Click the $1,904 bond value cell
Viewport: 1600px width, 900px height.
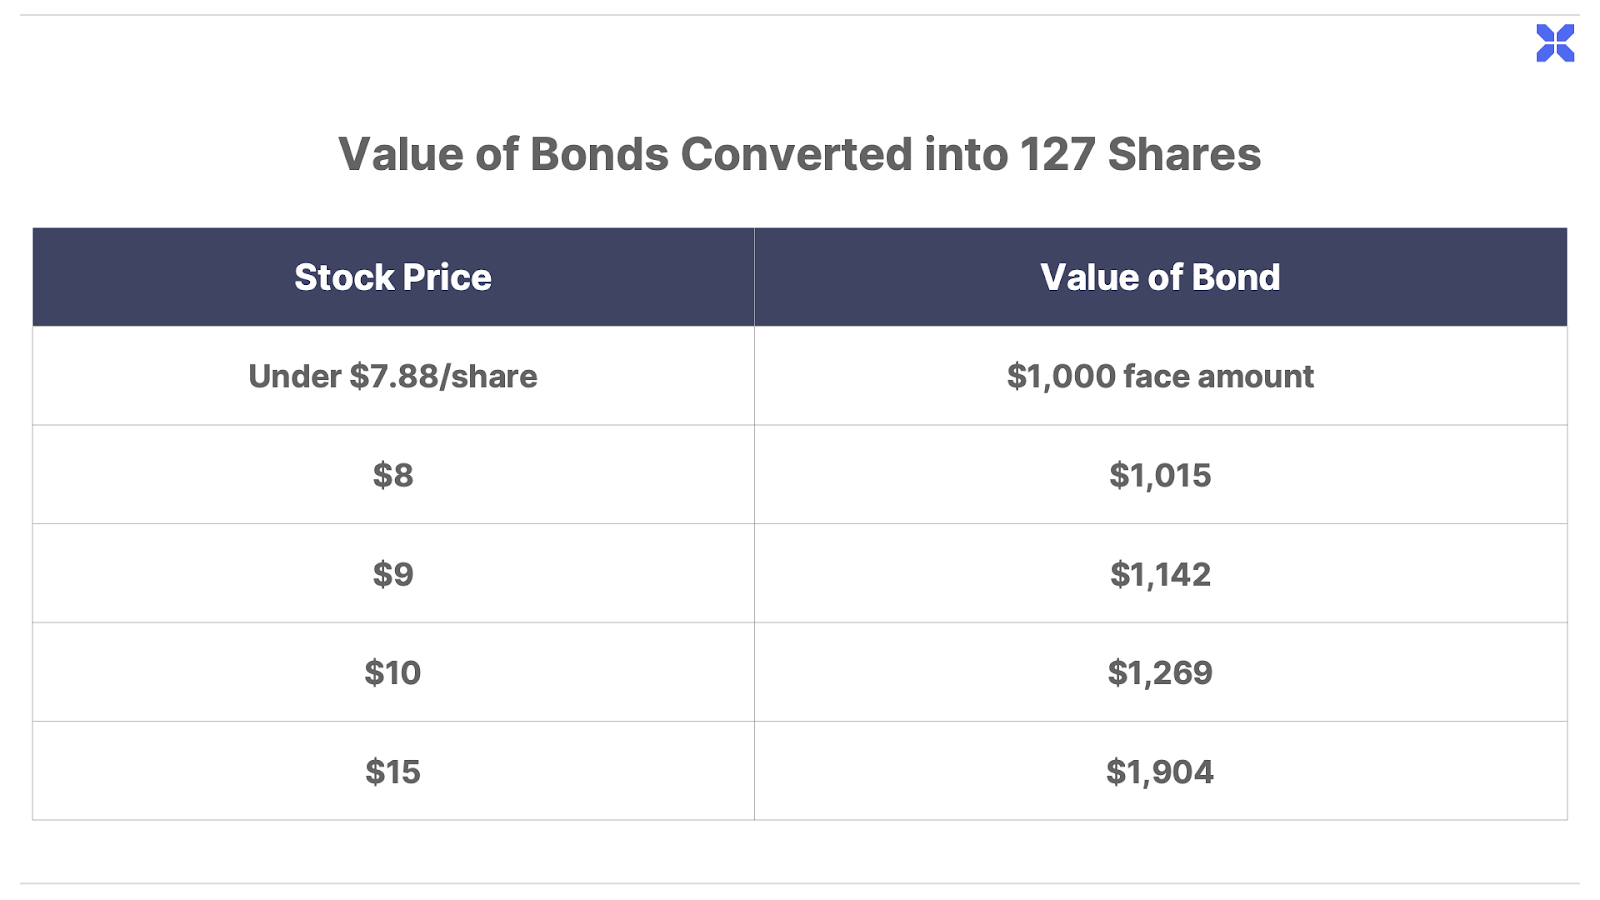point(1160,771)
